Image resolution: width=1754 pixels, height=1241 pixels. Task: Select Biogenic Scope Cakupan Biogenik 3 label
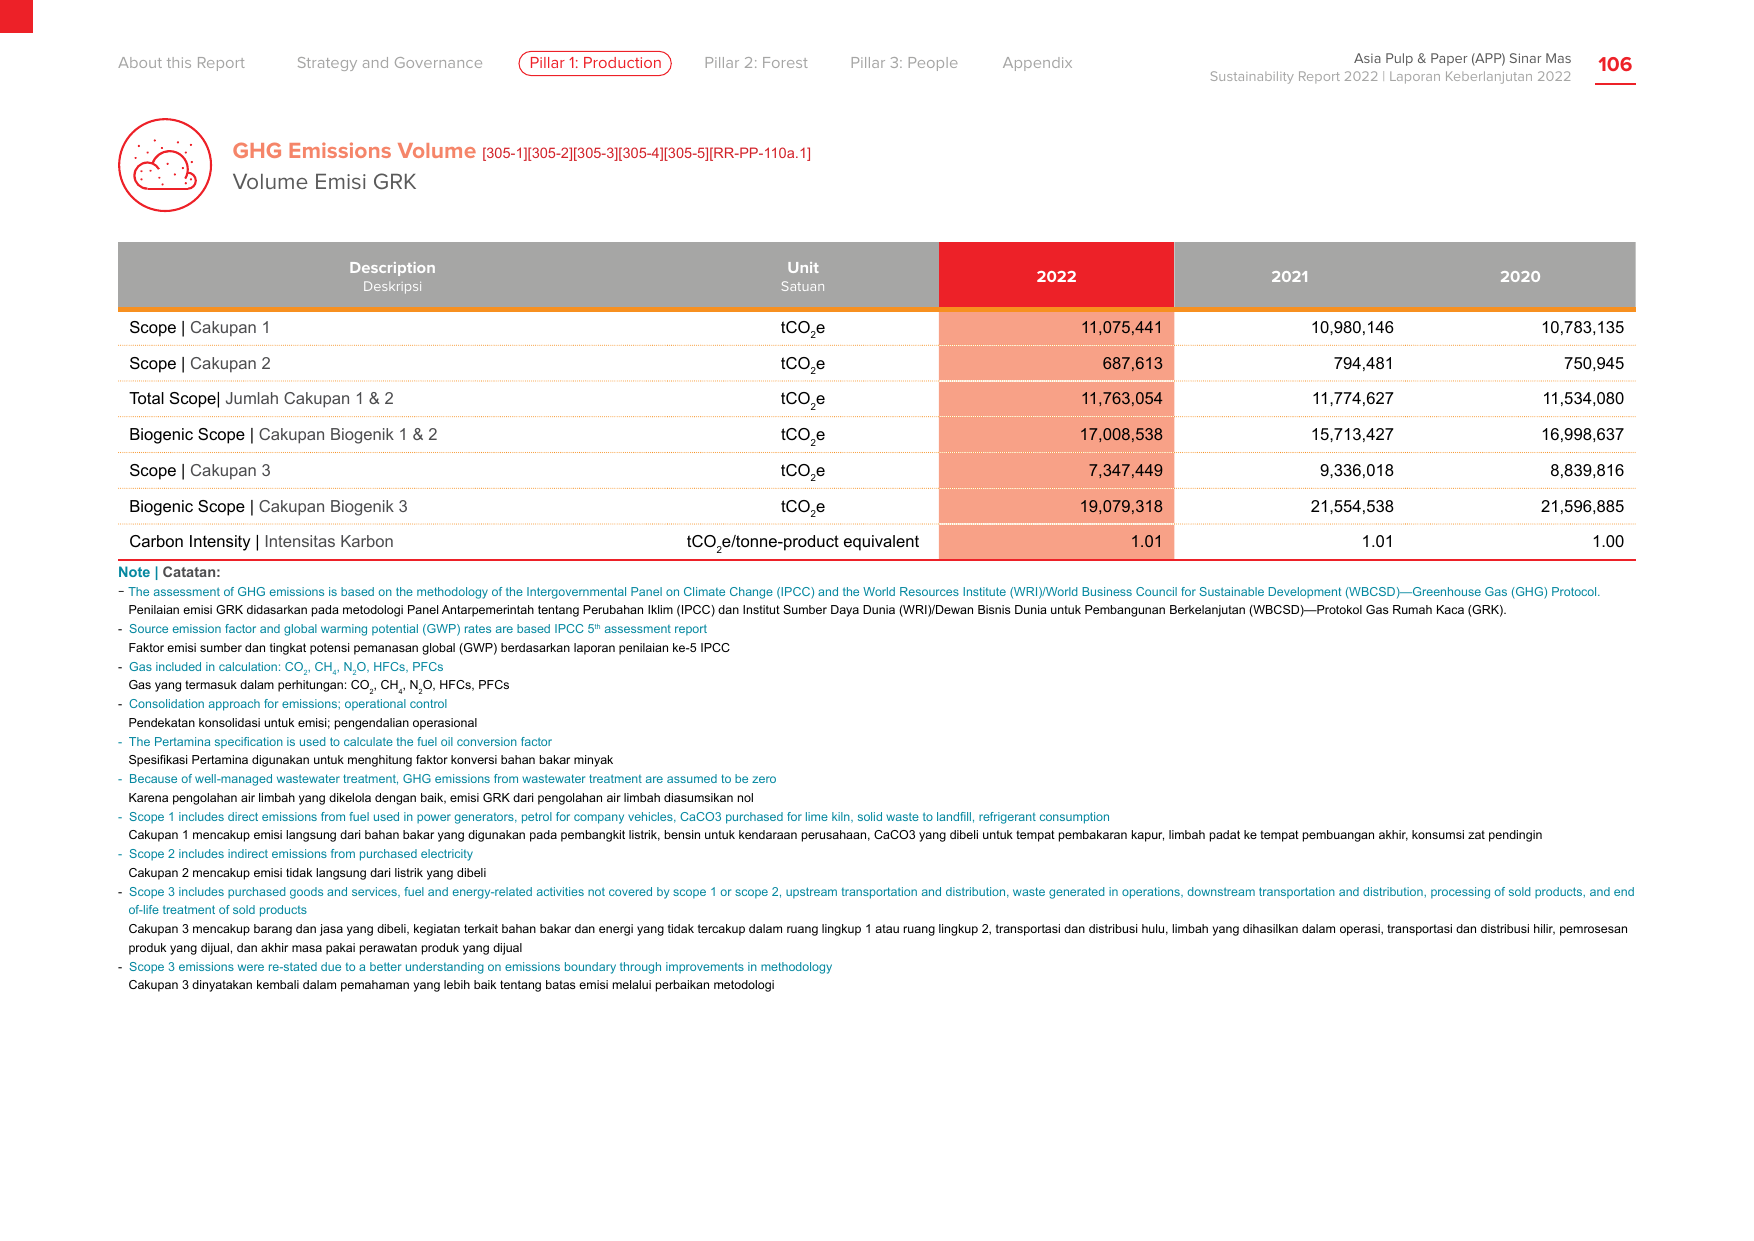click(x=268, y=507)
